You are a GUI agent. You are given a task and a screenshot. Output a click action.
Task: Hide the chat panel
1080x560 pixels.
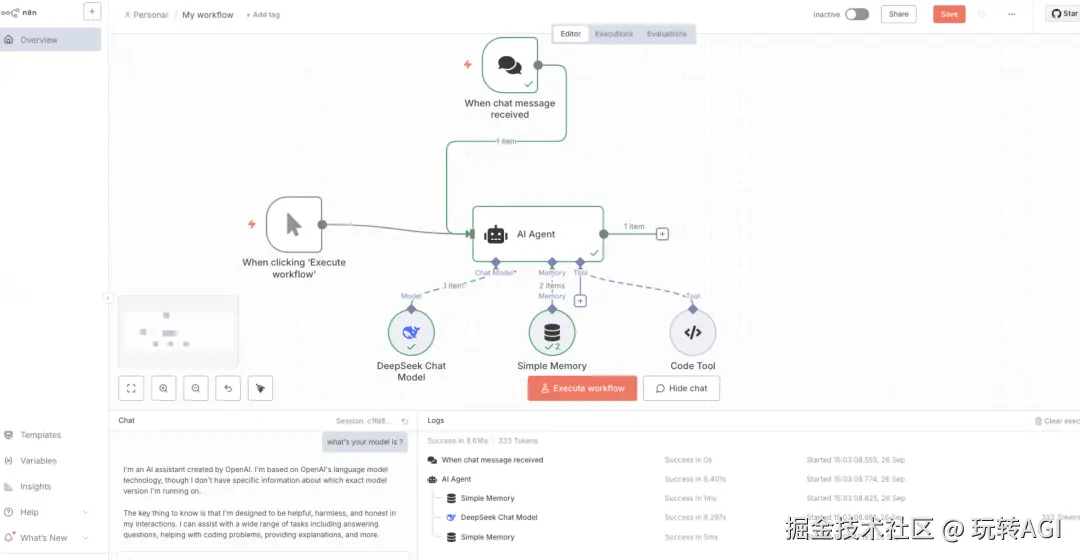pos(681,388)
